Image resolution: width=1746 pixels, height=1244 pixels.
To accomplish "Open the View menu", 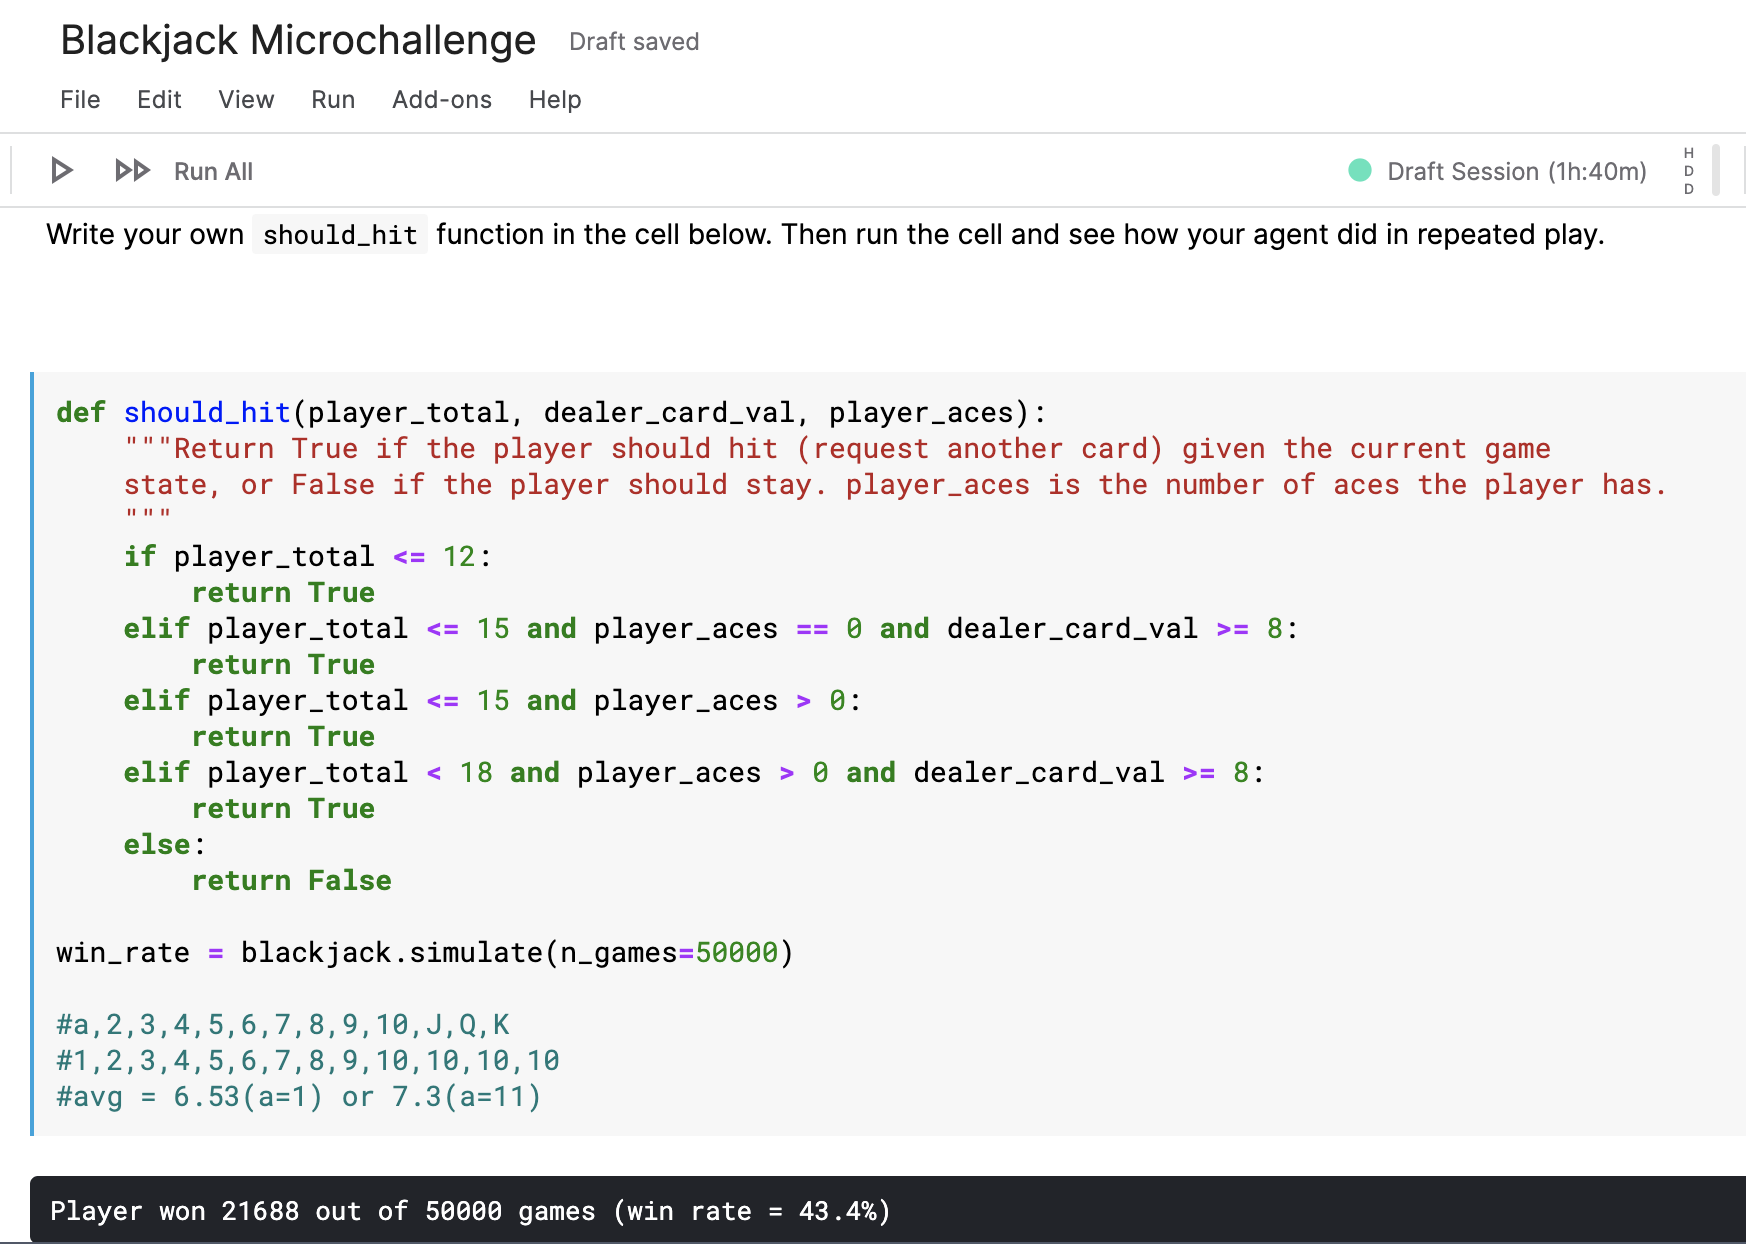I will point(246,100).
